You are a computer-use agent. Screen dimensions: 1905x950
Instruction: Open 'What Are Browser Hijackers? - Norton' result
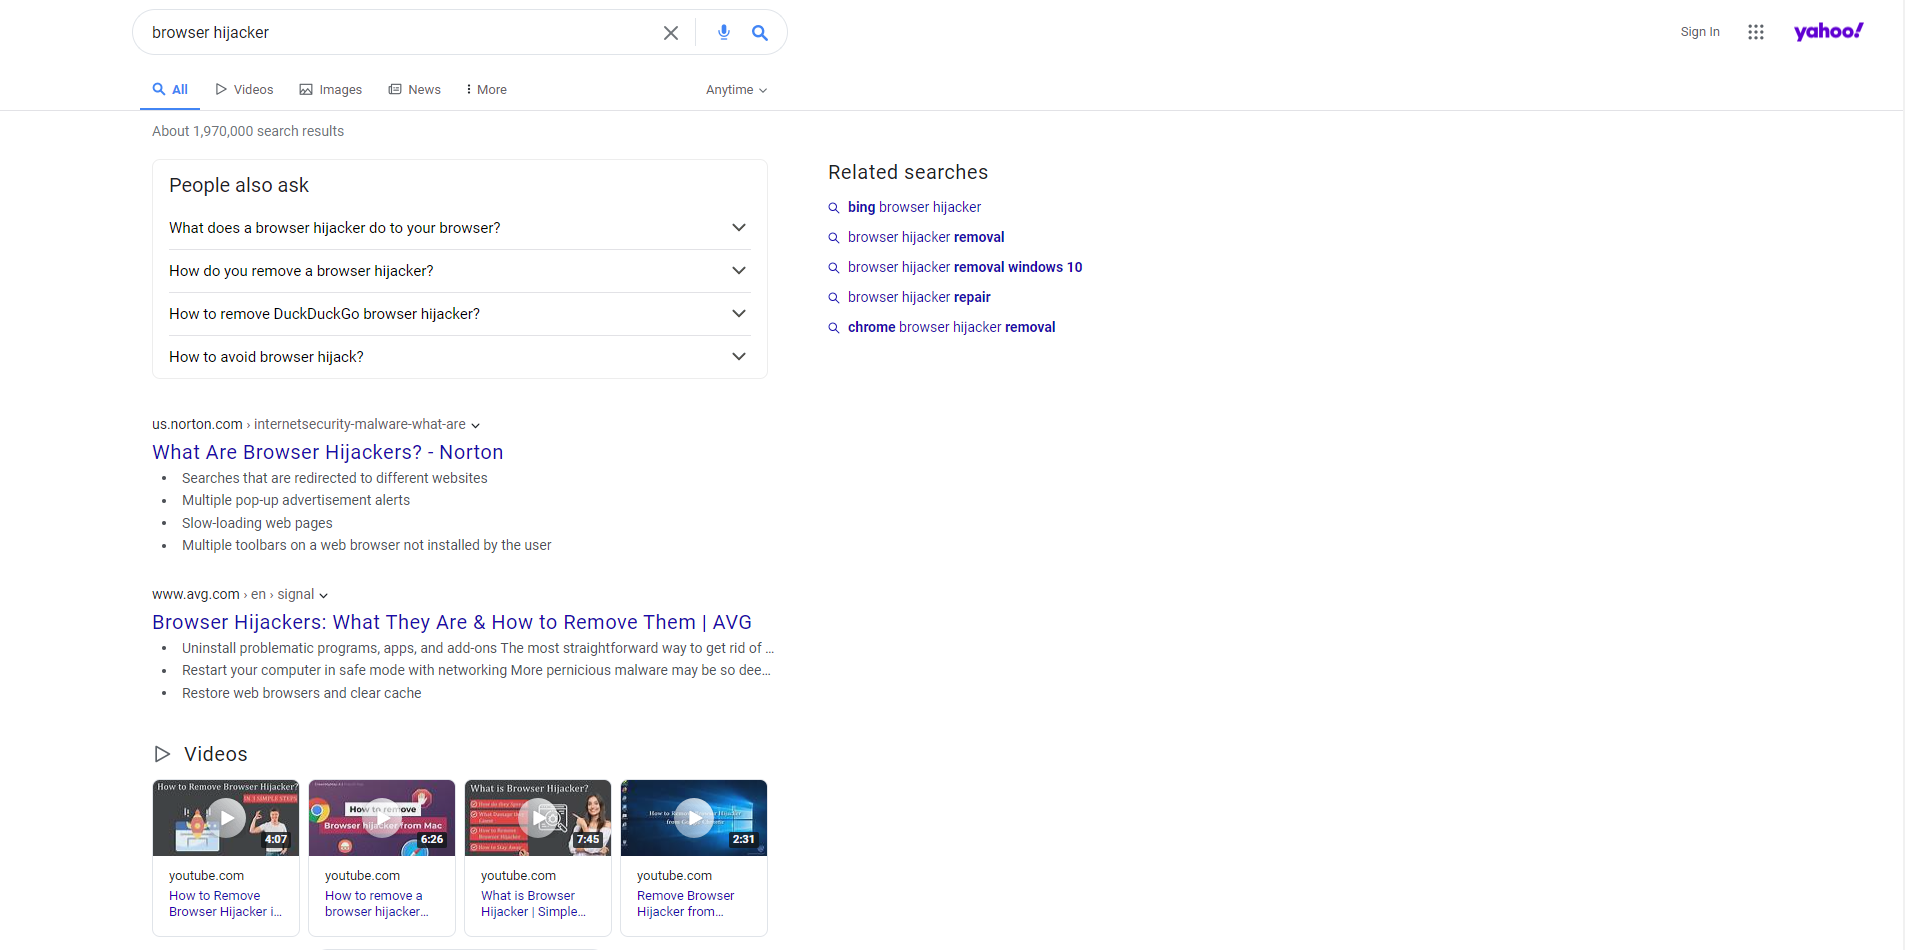[328, 452]
